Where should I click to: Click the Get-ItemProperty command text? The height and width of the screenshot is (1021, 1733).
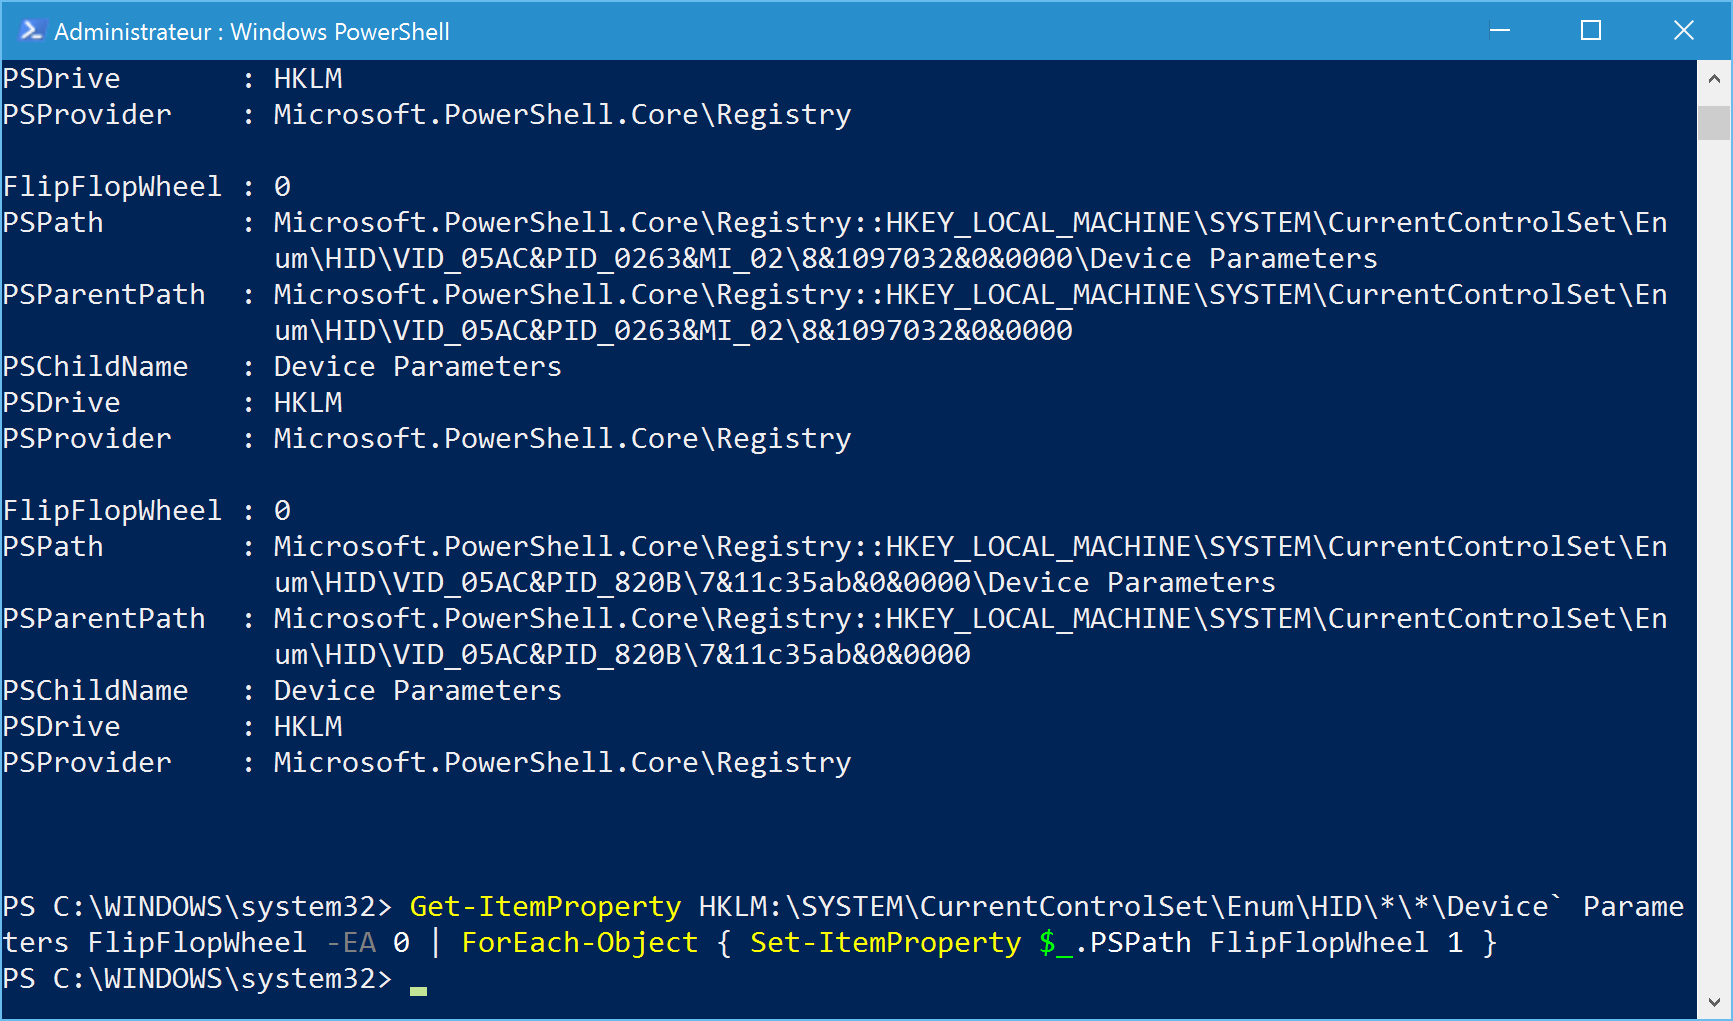tap(546, 907)
